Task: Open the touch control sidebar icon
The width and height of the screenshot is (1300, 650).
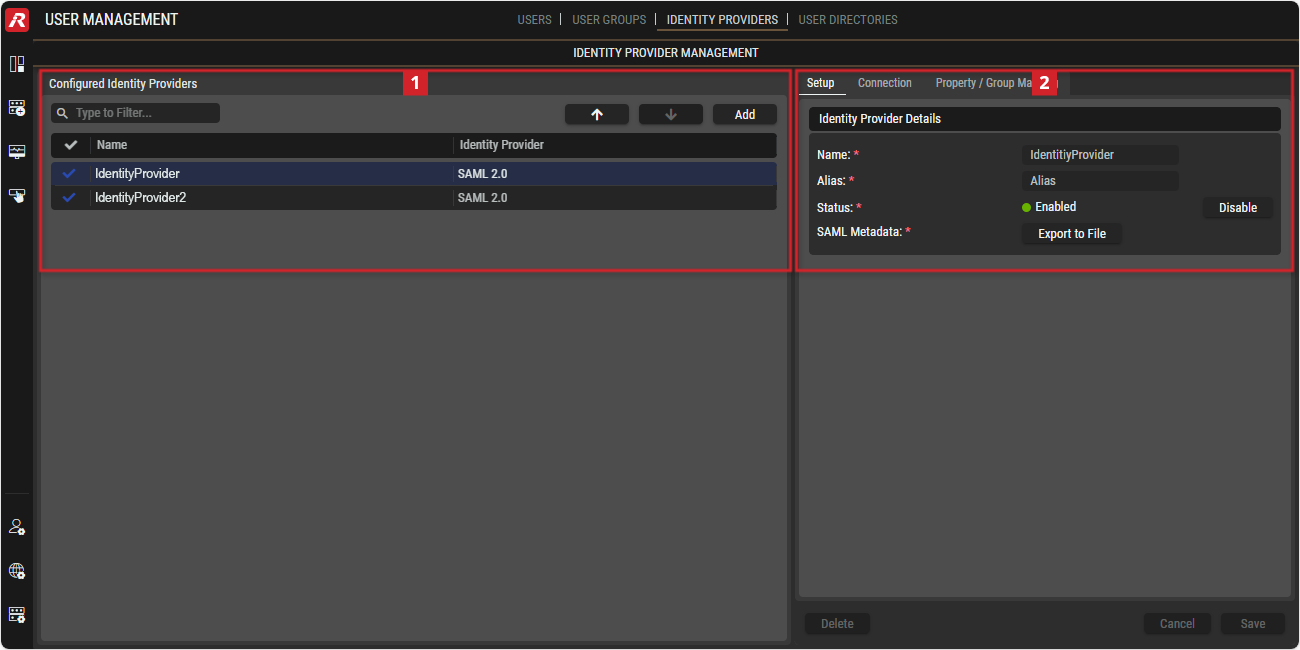Action: click(17, 195)
